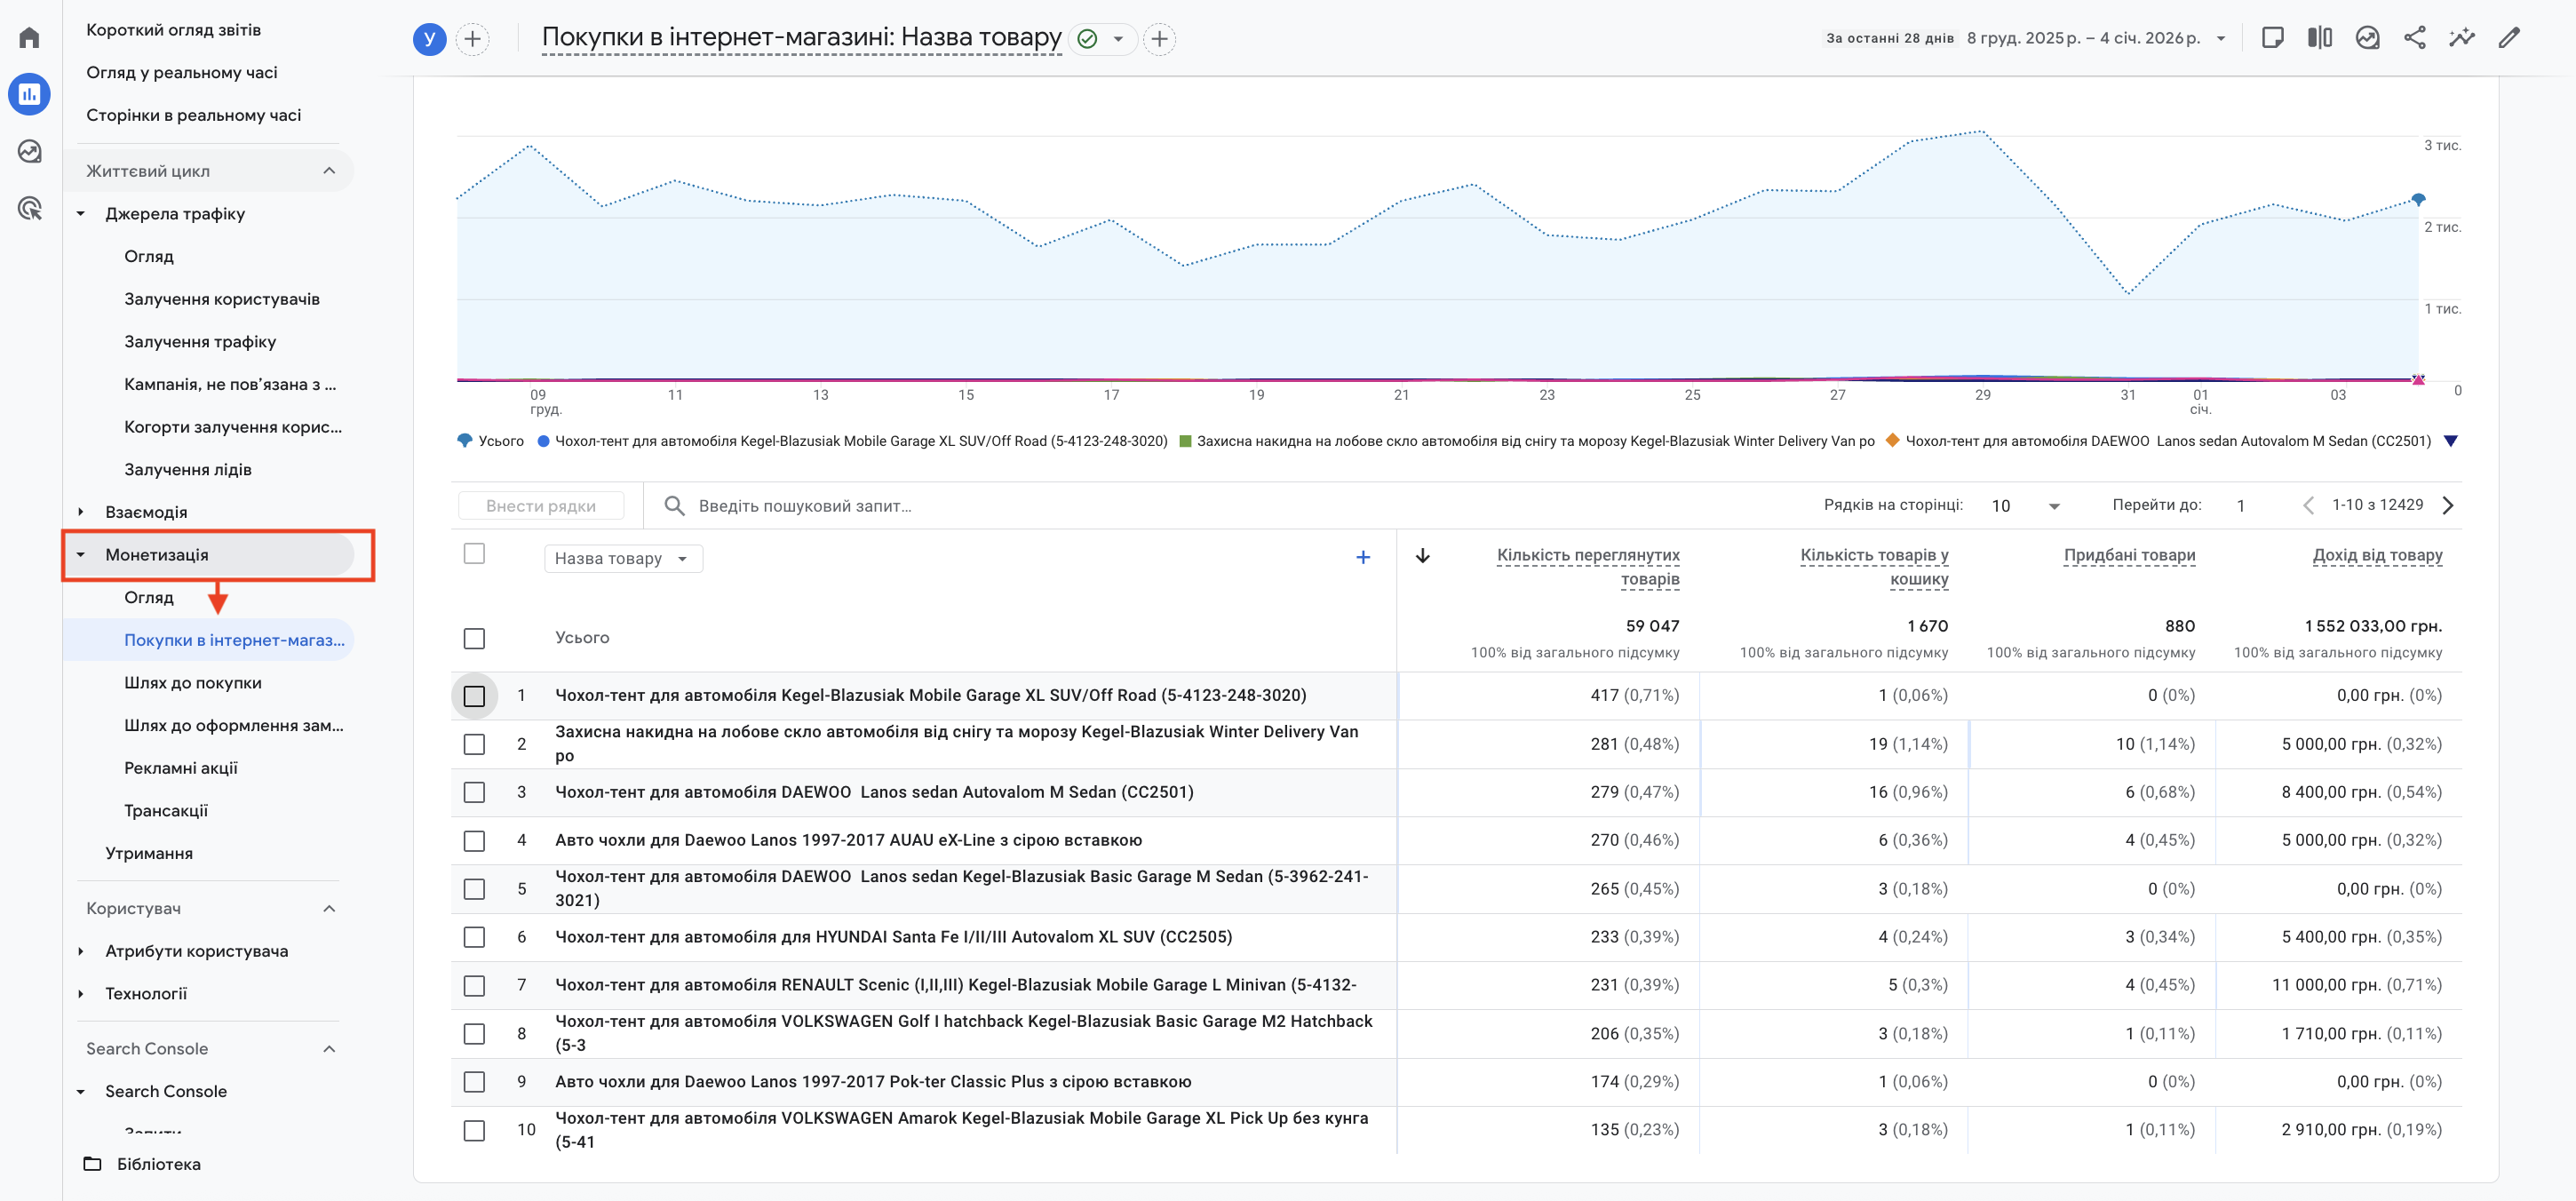The width and height of the screenshot is (2576, 1201).
Task: Click the Home icon in left rail
Action: [x=29, y=38]
